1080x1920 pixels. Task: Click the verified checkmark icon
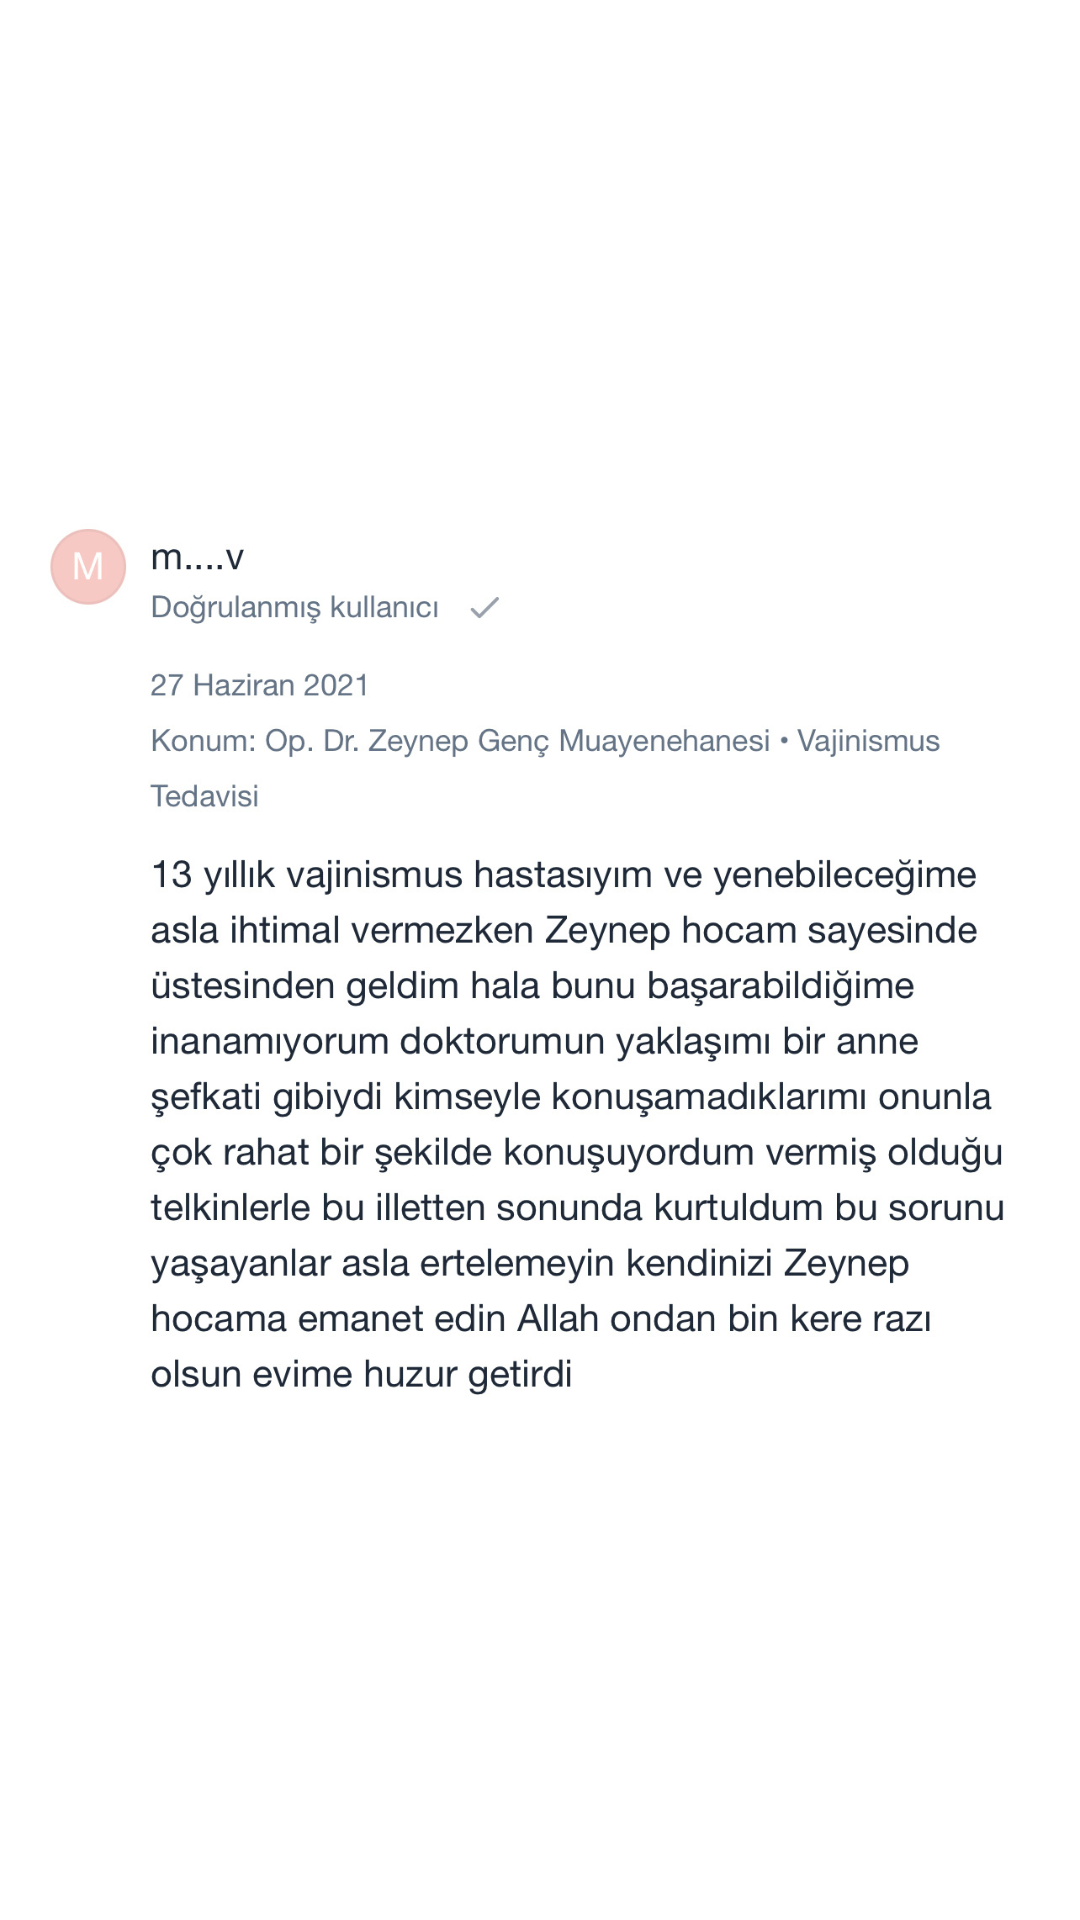coord(485,608)
